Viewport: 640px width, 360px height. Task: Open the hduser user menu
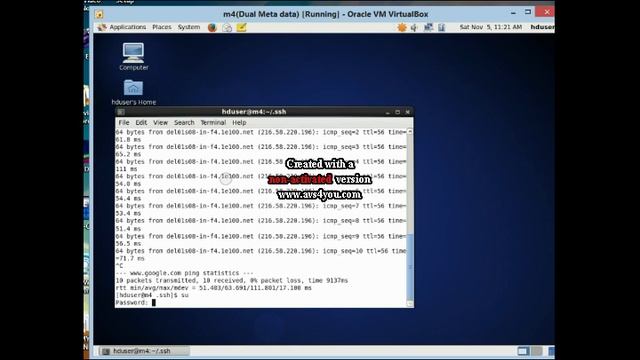tap(542, 27)
